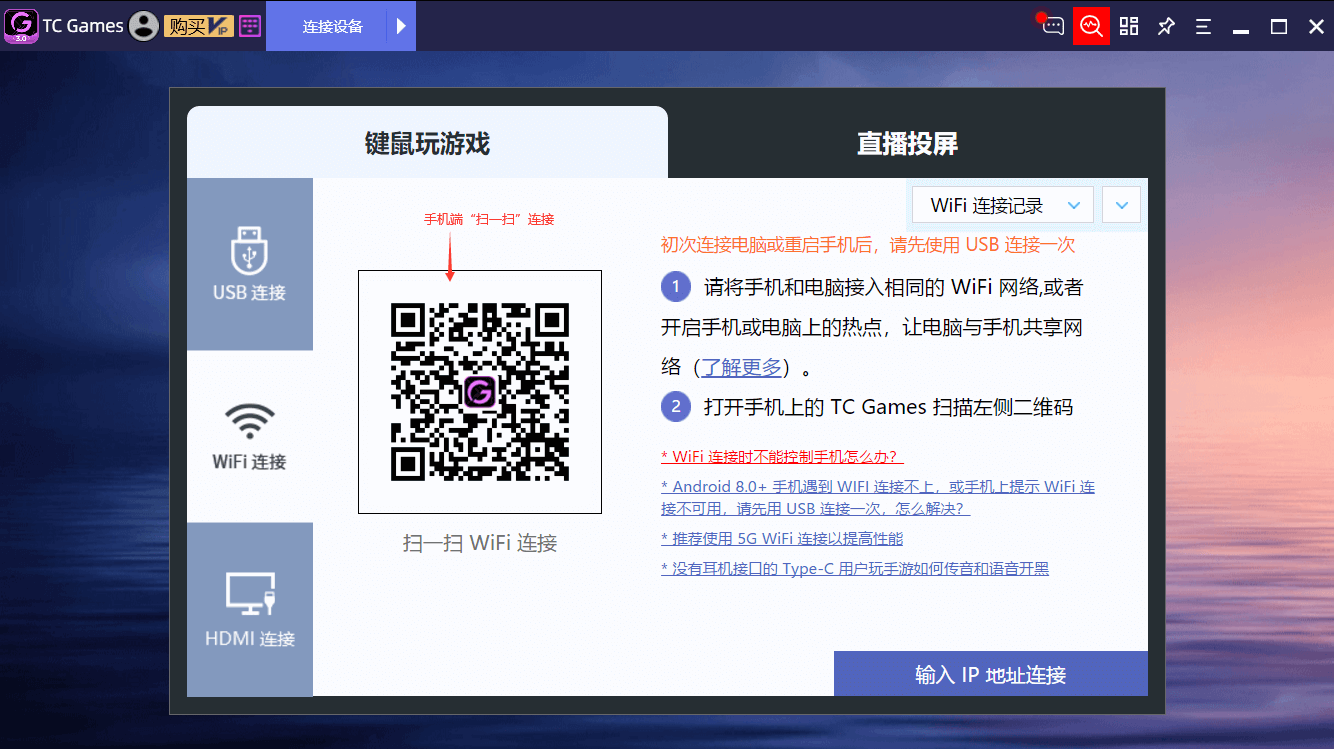Click the 输入 IP 地址连接 button
The width and height of the screenshot is (1334, 749).
pyautogui.click(x=990, y=674)
